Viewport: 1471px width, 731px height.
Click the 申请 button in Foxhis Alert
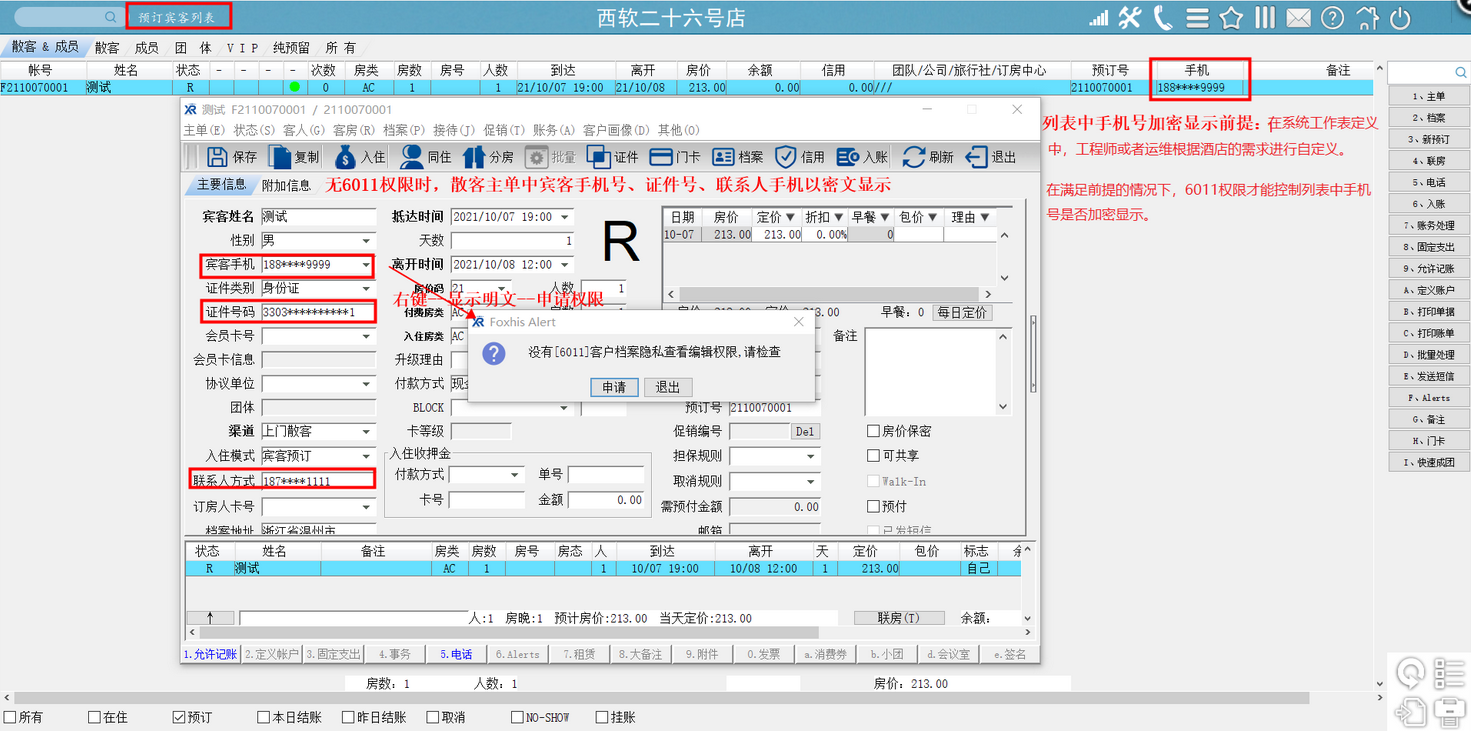point(614,387)
